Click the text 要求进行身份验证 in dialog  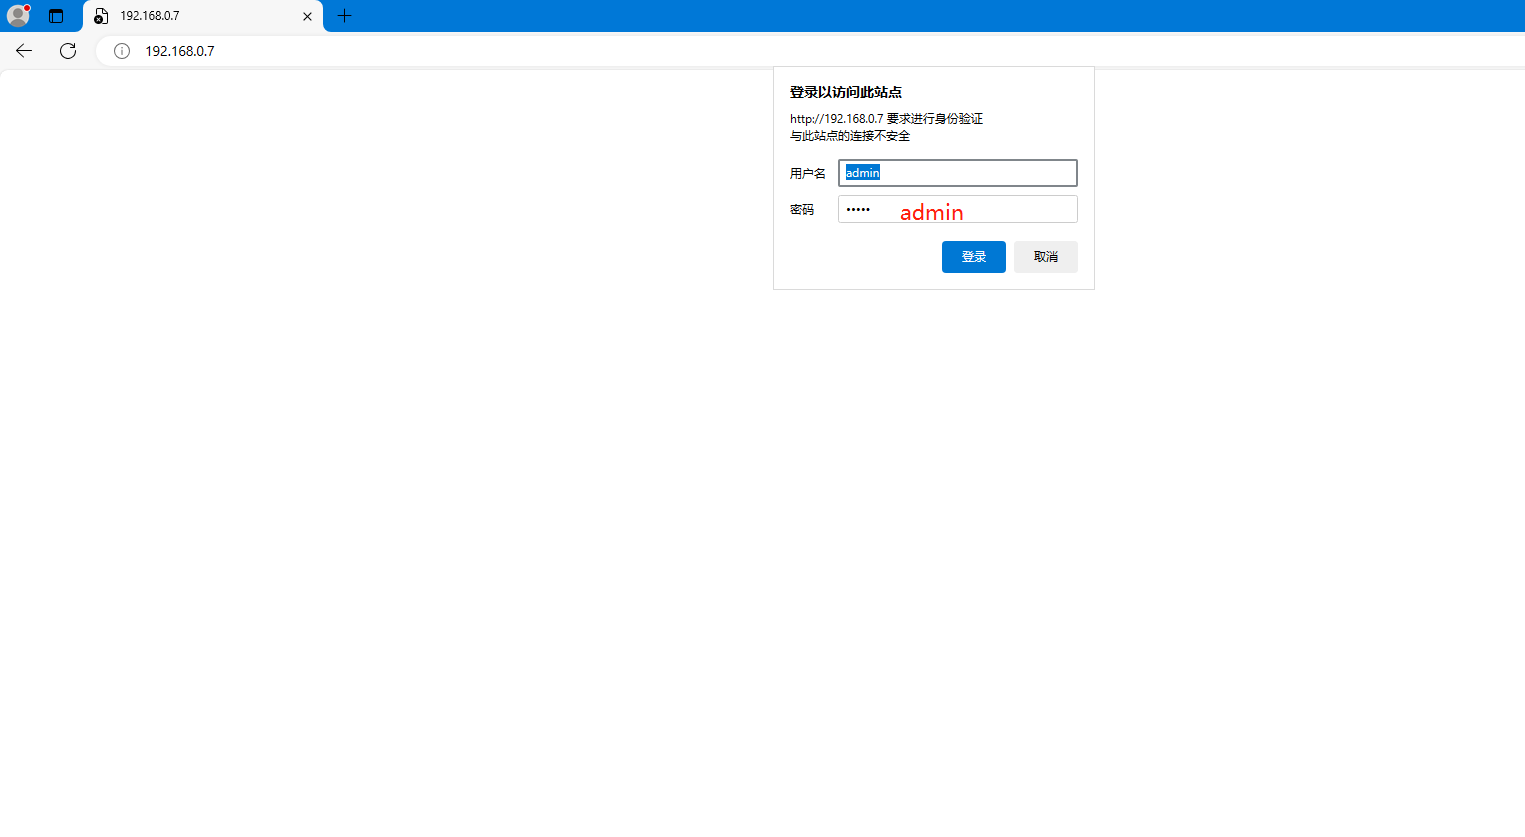935,119
